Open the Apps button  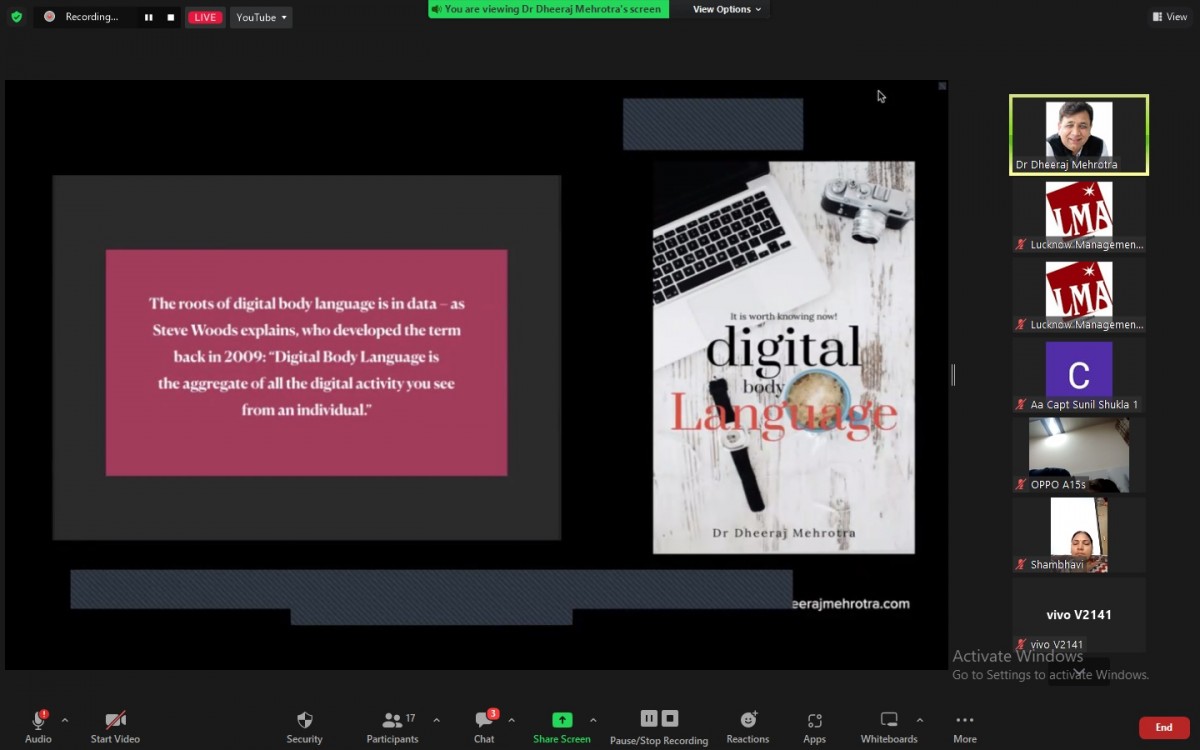tap(814, 726)
